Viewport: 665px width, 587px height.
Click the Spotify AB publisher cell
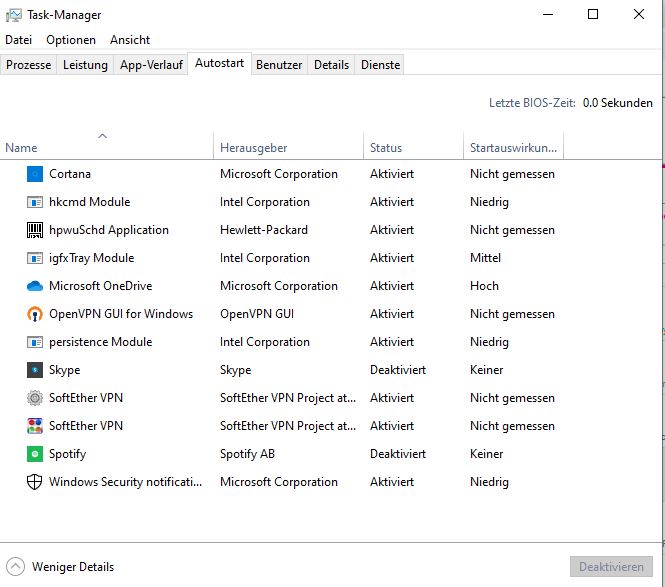point(247,454)
